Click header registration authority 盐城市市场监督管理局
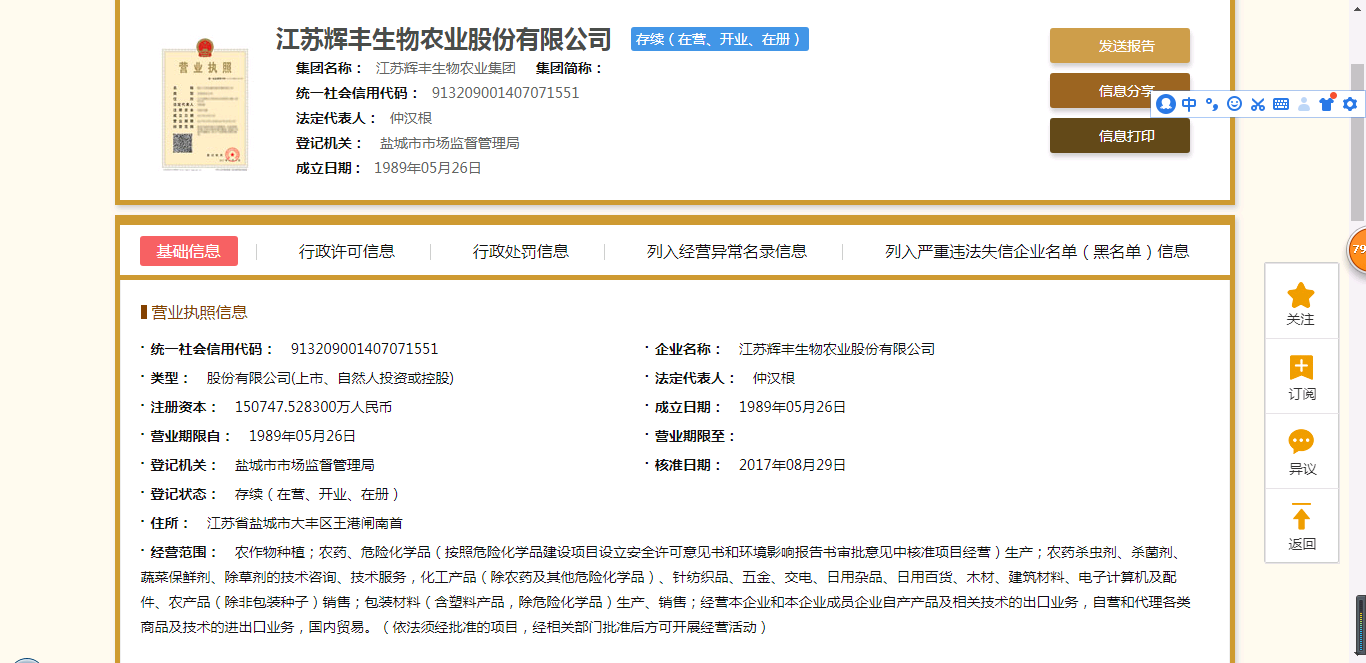Viewport: 1366px width, 663px height. click(449, 143)
